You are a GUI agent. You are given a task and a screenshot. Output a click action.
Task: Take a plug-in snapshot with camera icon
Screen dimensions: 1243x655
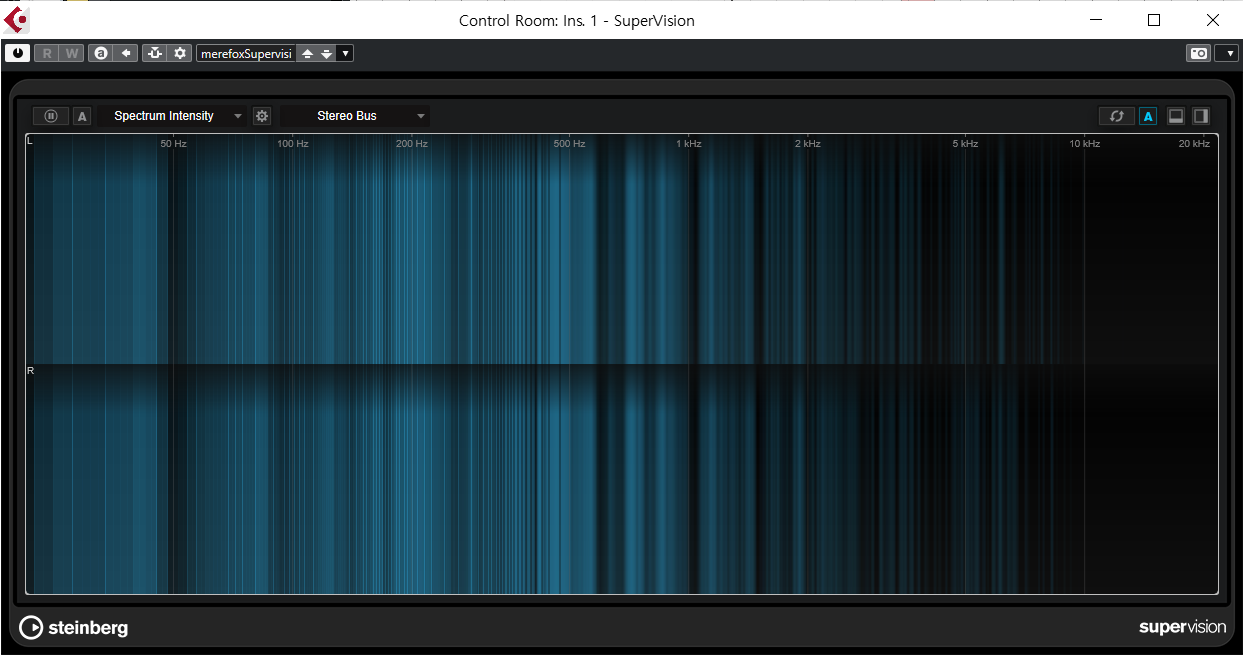[1198, 53]
